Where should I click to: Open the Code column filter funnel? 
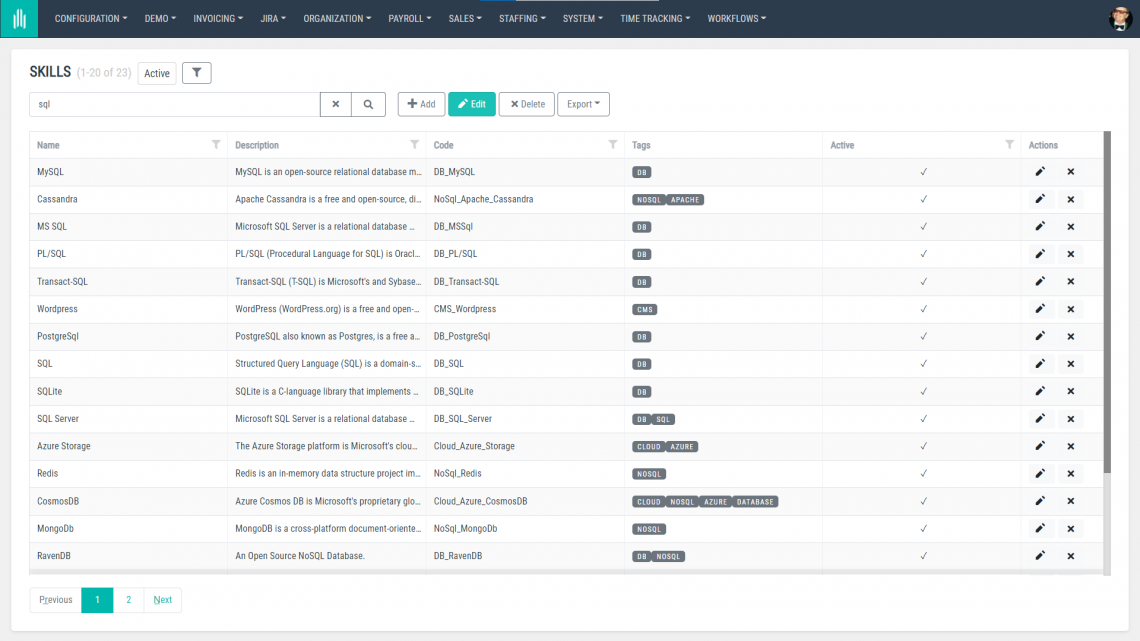(x=611, y=145)
